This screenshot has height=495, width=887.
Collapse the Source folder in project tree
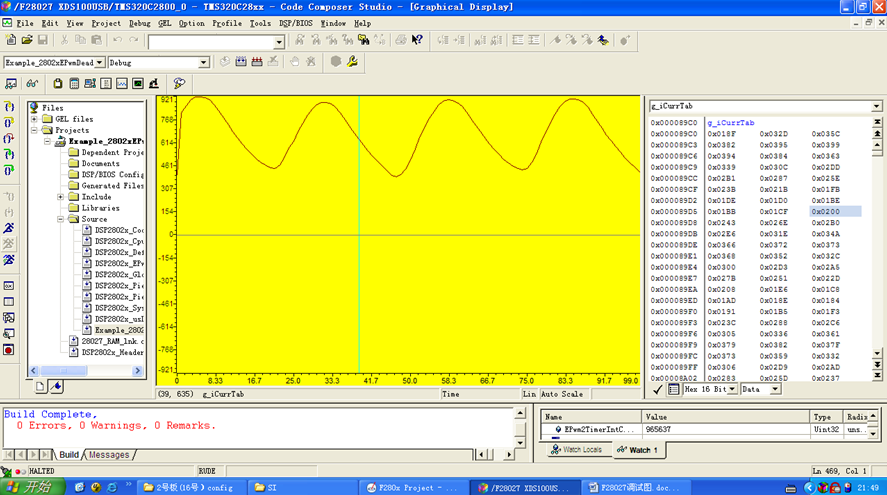pyautogui.click(x=60, y=219)
